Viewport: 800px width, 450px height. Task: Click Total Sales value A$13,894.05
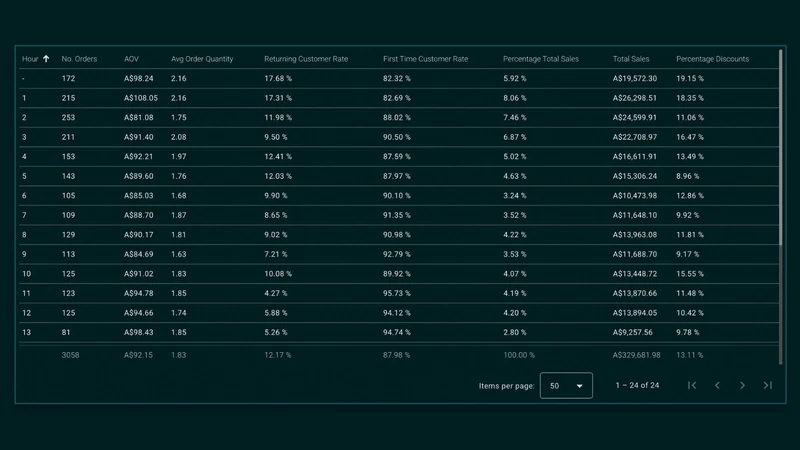(x=635, y=313)
